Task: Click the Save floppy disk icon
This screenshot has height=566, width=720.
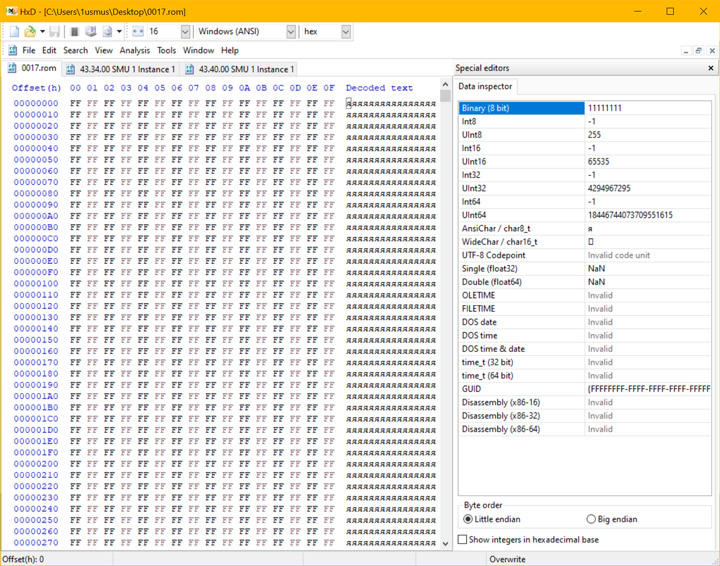Action: 55,32
